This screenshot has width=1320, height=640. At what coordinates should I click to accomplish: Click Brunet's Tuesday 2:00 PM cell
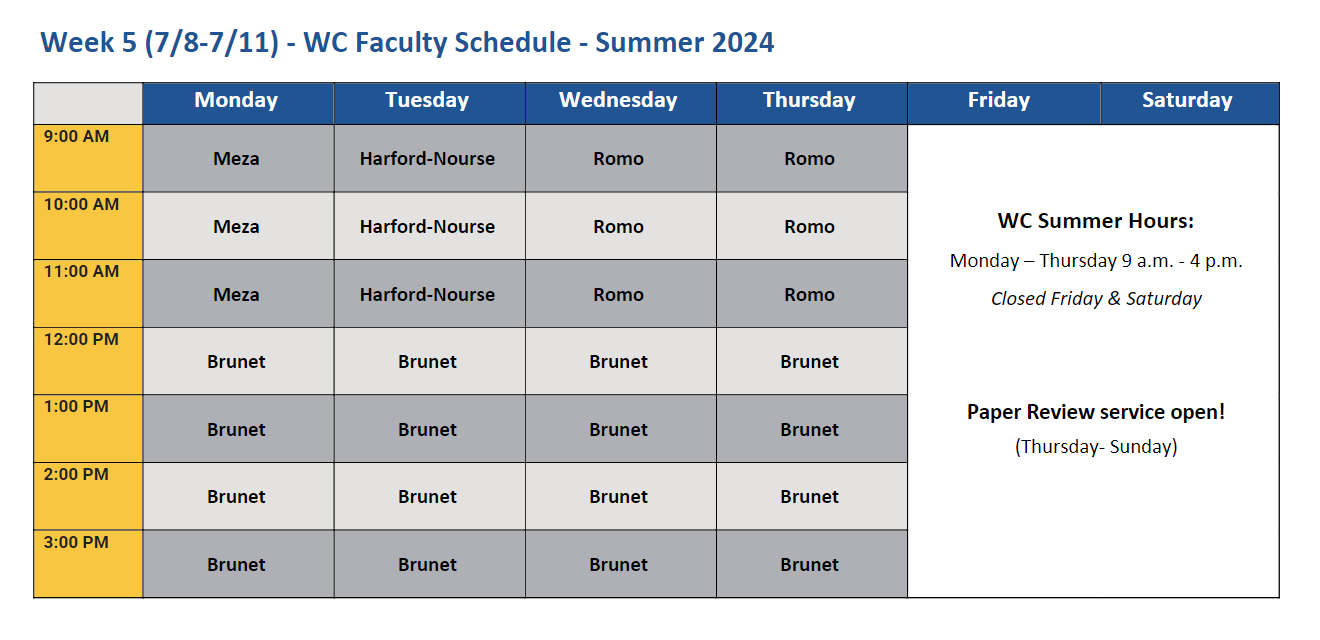click(428, 497)
